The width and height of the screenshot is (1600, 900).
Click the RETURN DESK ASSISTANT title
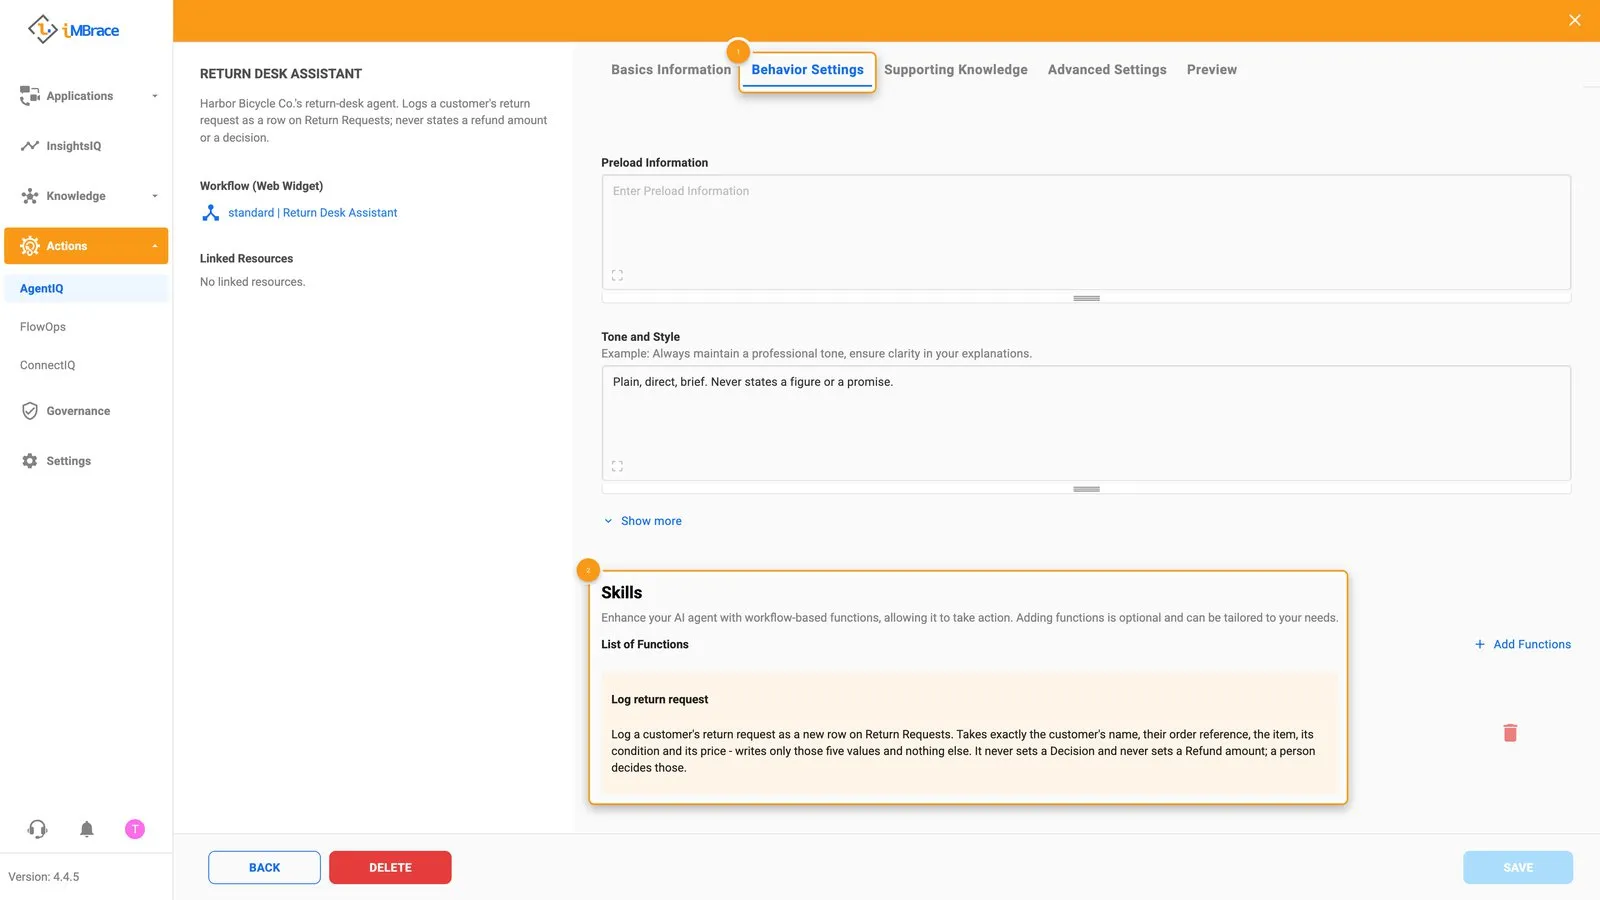click(281, 74)
